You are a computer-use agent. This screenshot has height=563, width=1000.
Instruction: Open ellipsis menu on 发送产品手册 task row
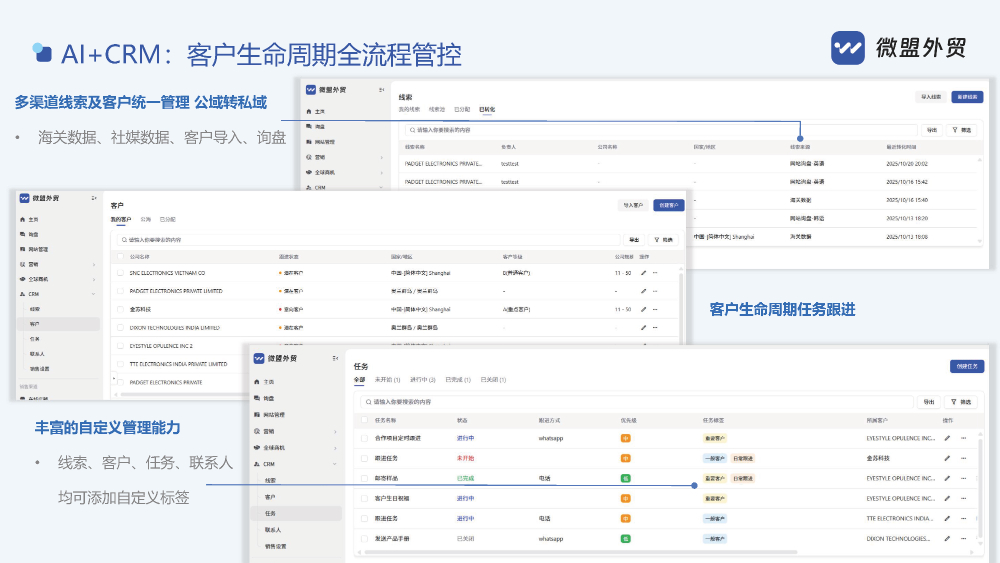coord(963,539)
